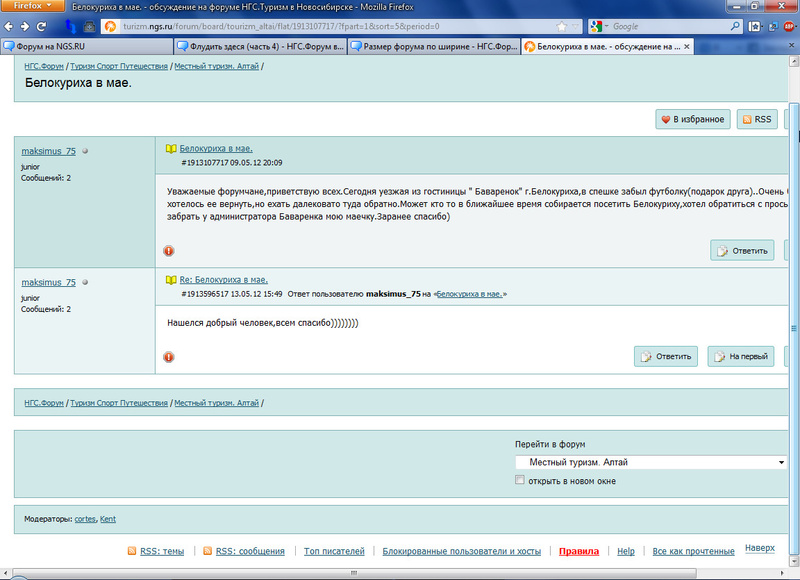This screenshot has height=580, width=800.
Task: Click the book icon by 'Re: Белокуриха в мае.'
Action: click(x=171, y=280)
